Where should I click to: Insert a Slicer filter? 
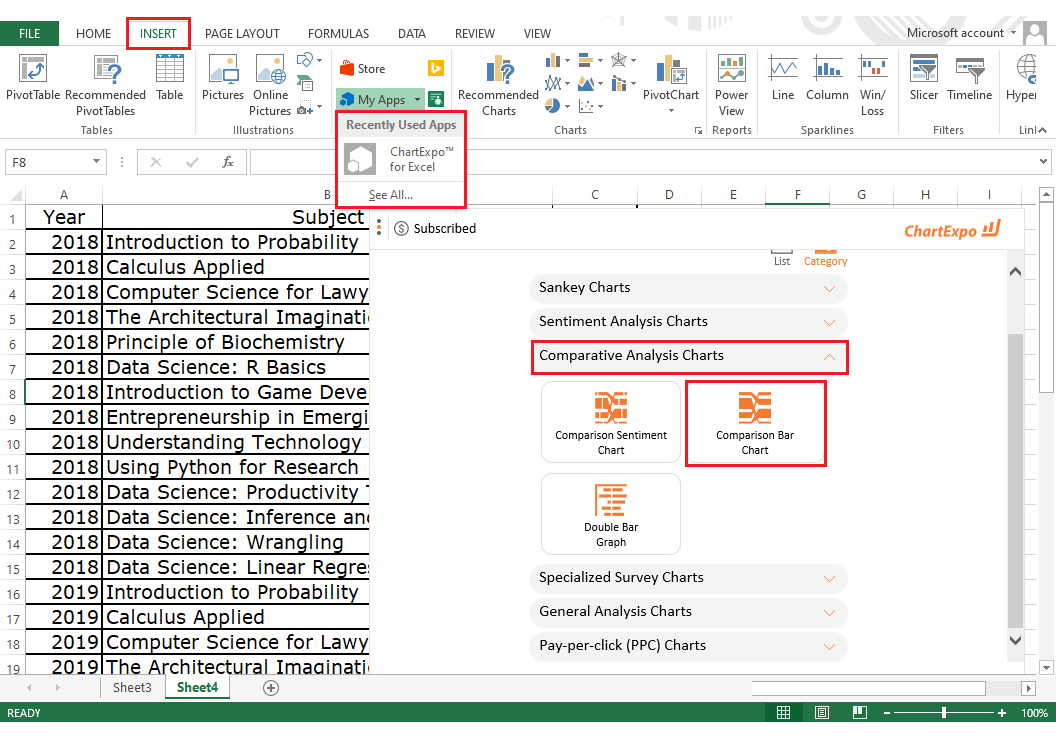[923, 79]
